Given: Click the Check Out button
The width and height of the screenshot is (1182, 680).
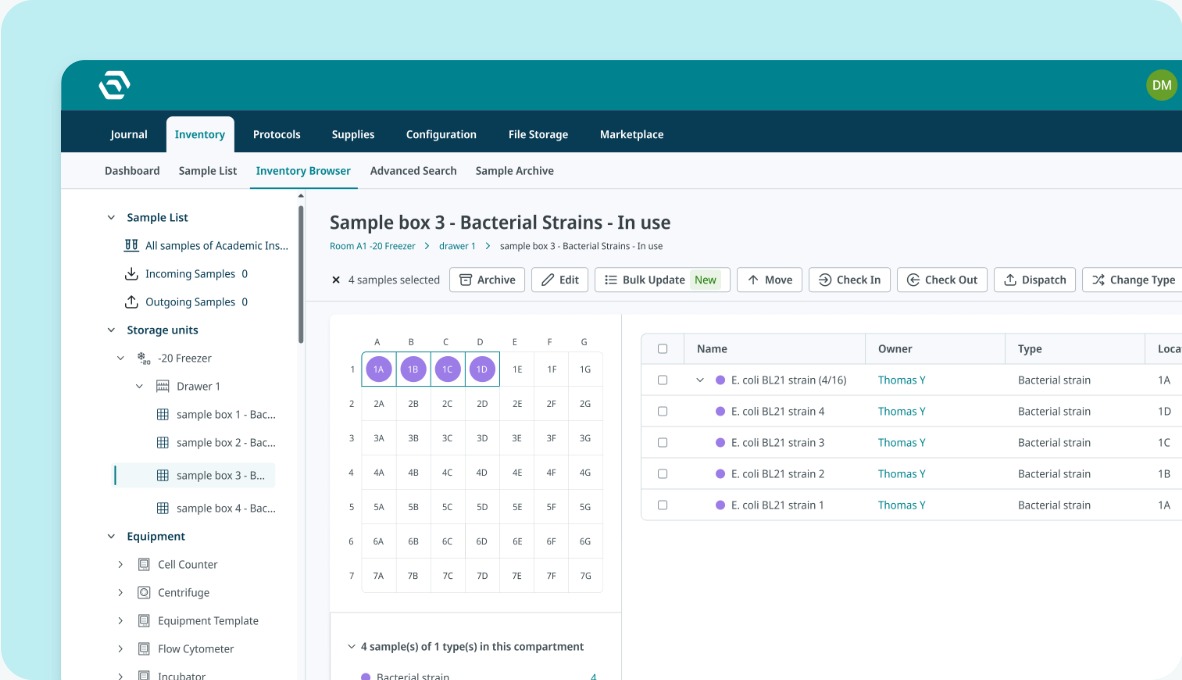Looking at the screenshot, I should click(942, 280).
